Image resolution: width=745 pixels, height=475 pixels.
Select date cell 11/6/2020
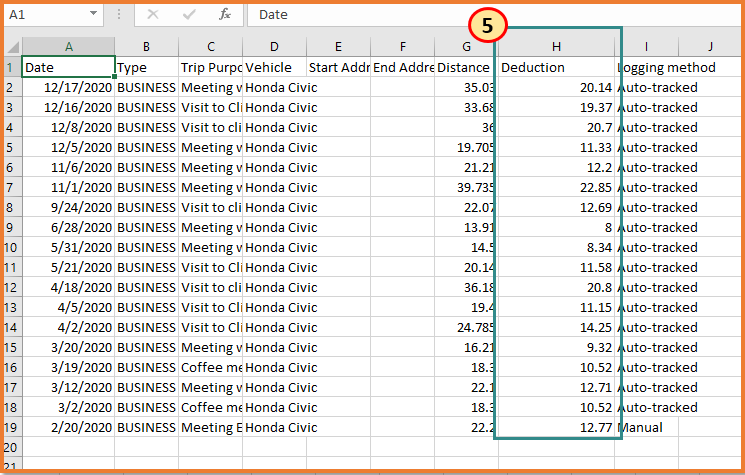pyautogui.click(x=68, y=167)
